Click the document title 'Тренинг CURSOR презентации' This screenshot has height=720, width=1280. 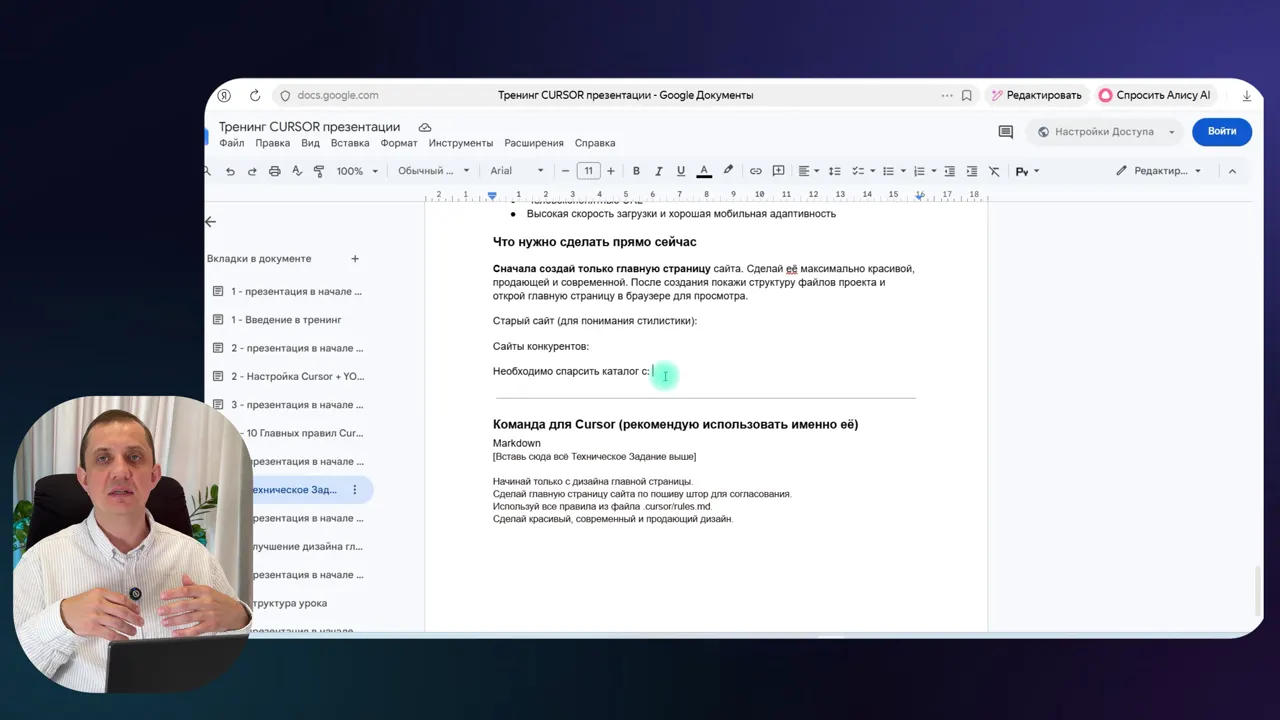point(309,127)
